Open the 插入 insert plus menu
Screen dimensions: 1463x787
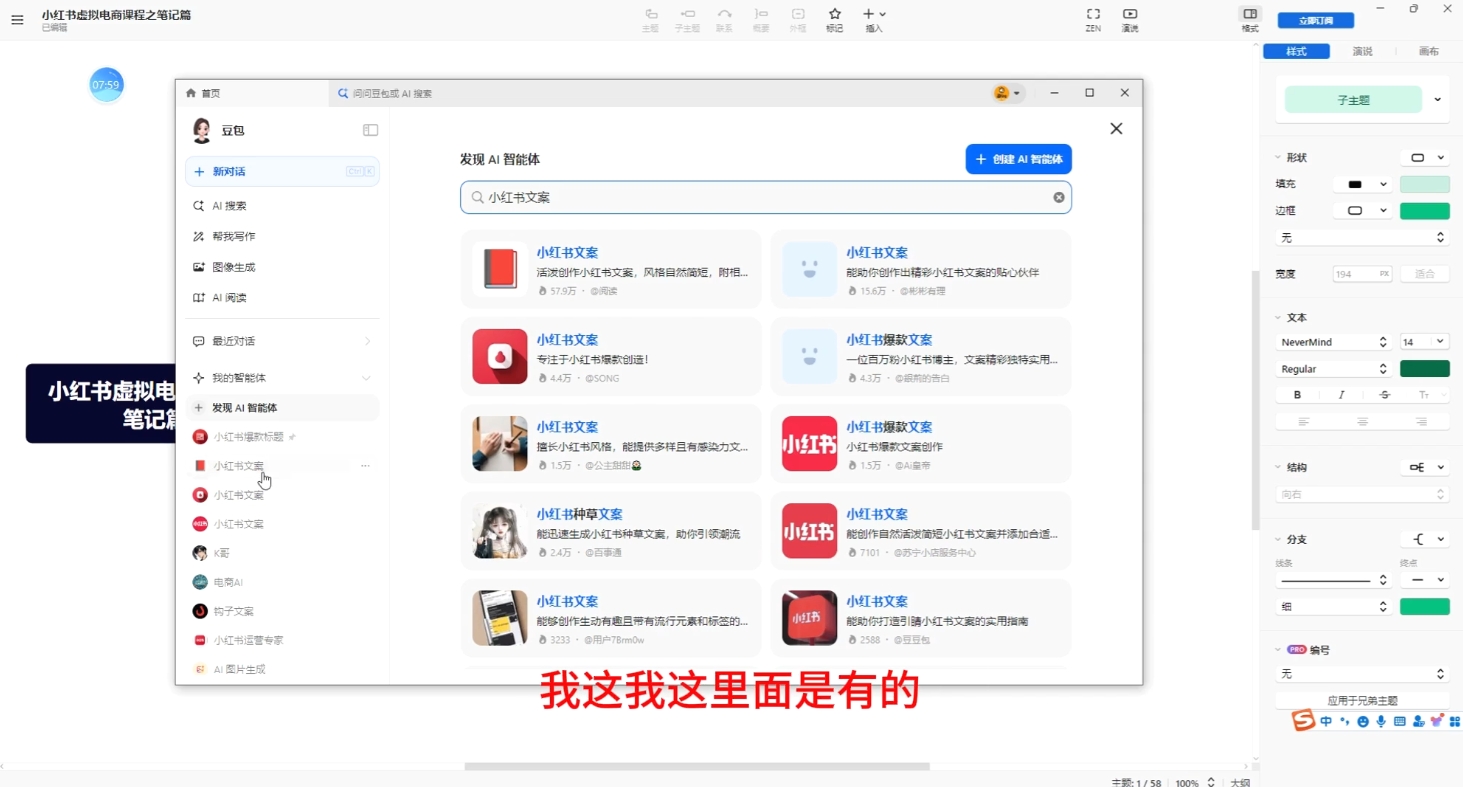pyautogui.click(x=874, y=19)
